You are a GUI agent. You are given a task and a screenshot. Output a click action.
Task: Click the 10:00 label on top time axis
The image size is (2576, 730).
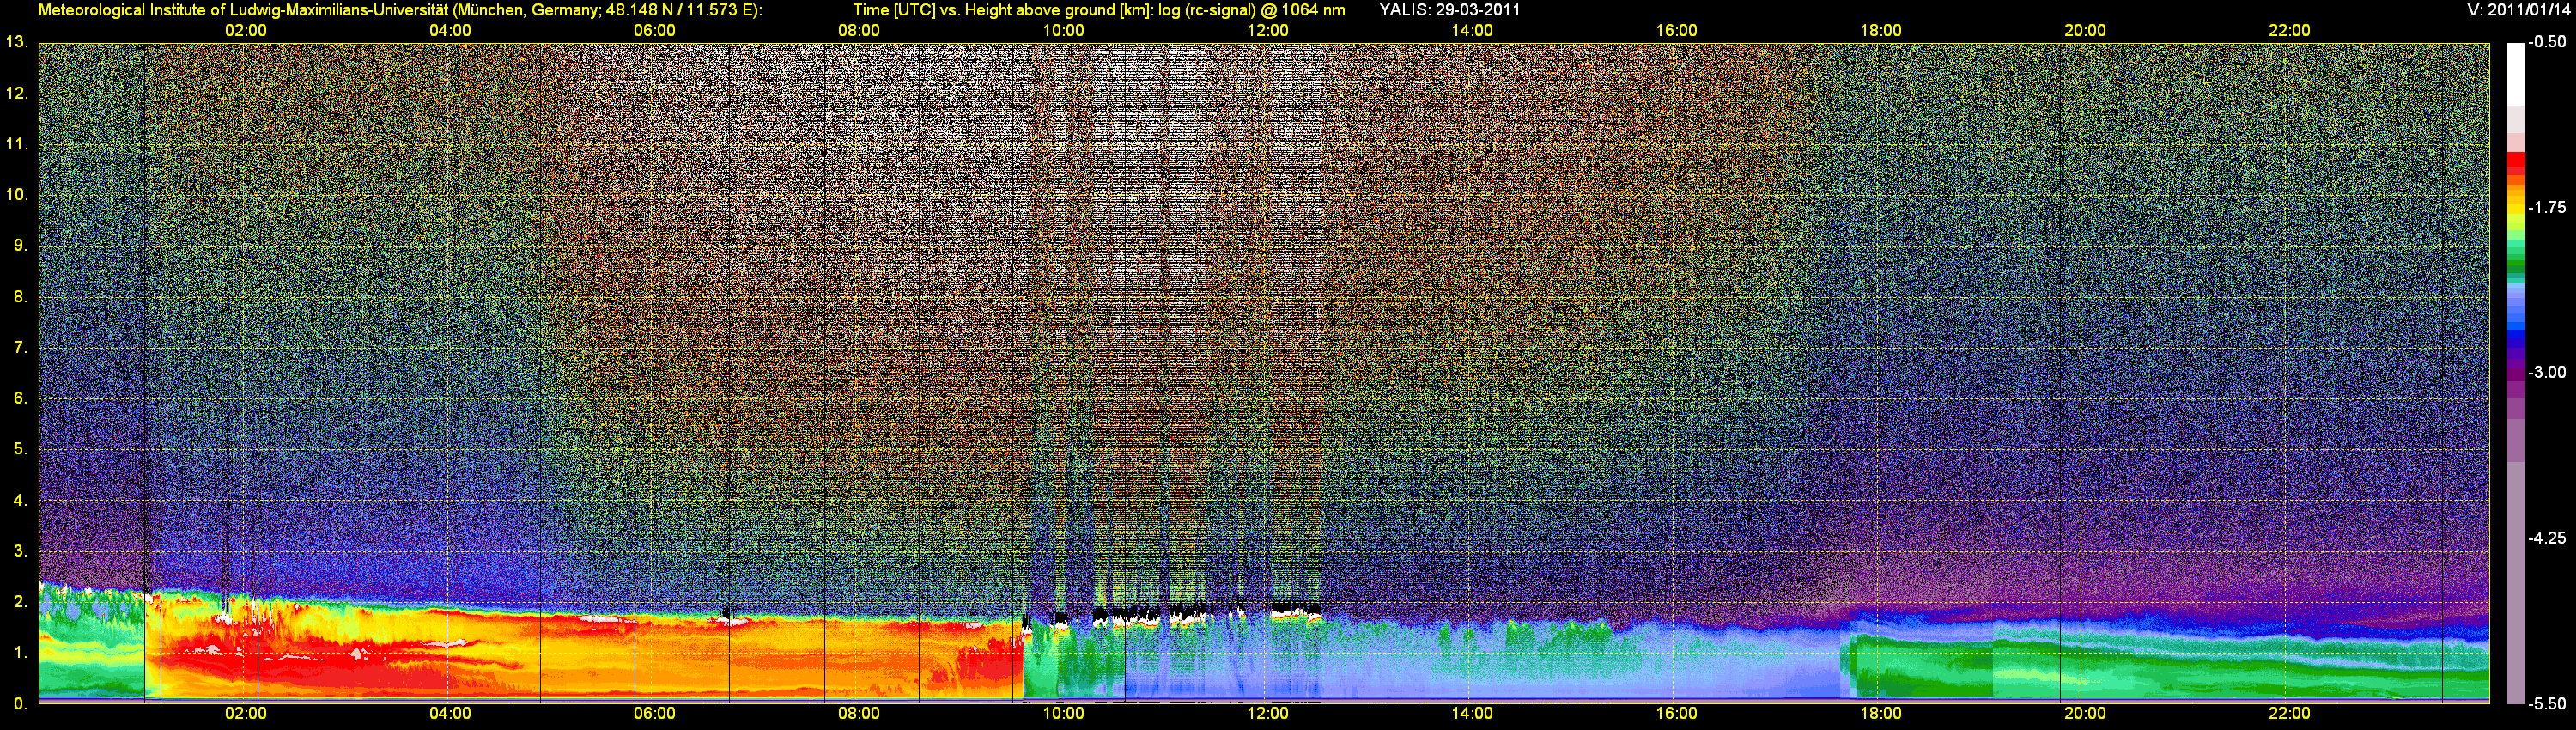pyautogui.click(x=1063, y=30)
